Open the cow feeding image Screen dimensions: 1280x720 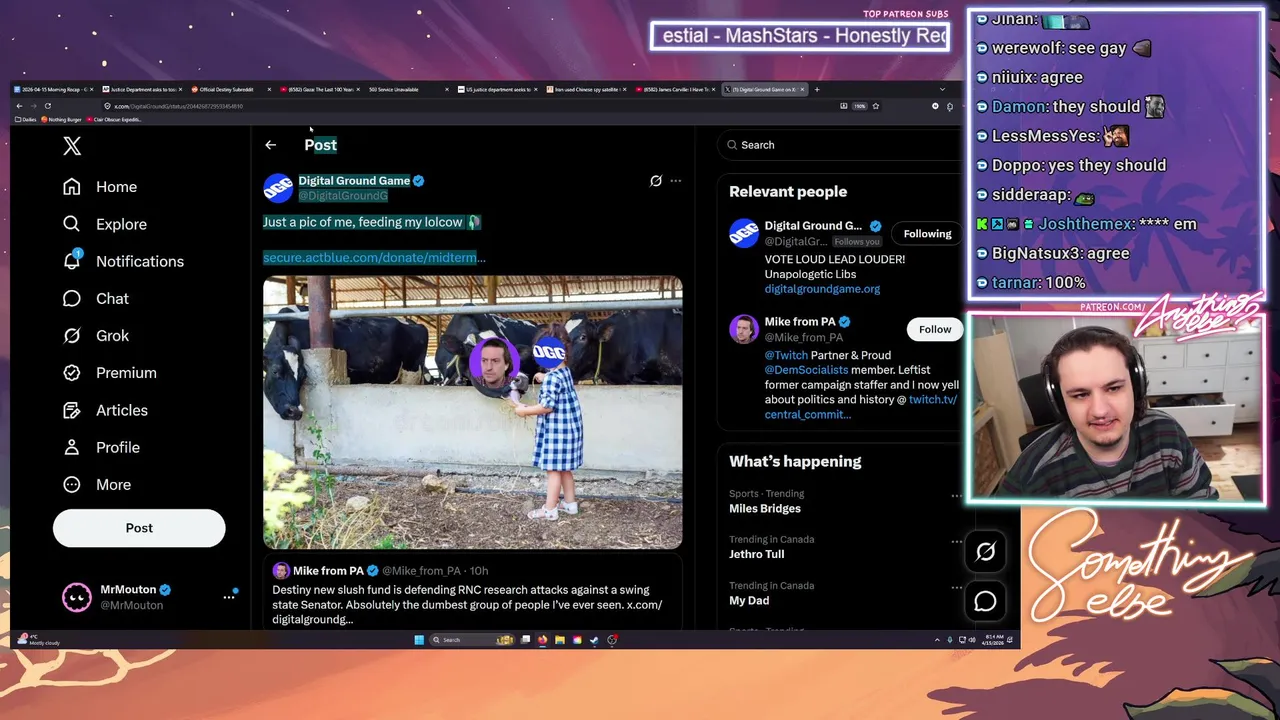pyautogui.click(x=473, y=412)
